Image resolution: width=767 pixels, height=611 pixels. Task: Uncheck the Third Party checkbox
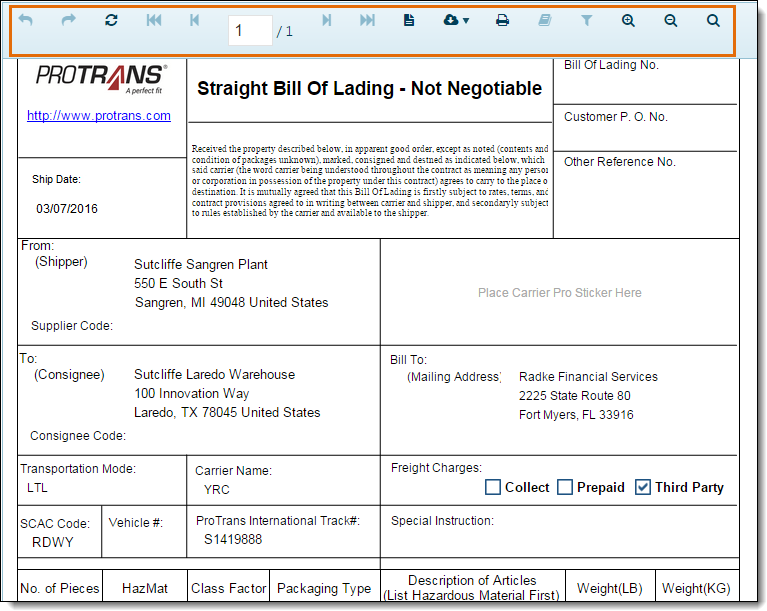tap(643, 487)
